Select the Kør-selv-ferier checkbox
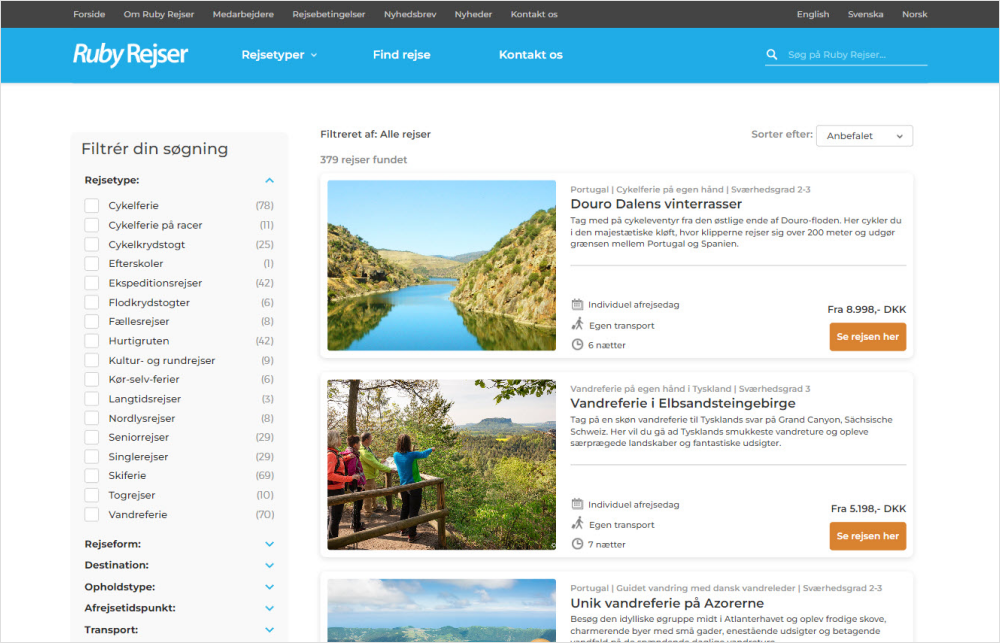Viewport: 1000px width, 643px height. pos(92,379)
